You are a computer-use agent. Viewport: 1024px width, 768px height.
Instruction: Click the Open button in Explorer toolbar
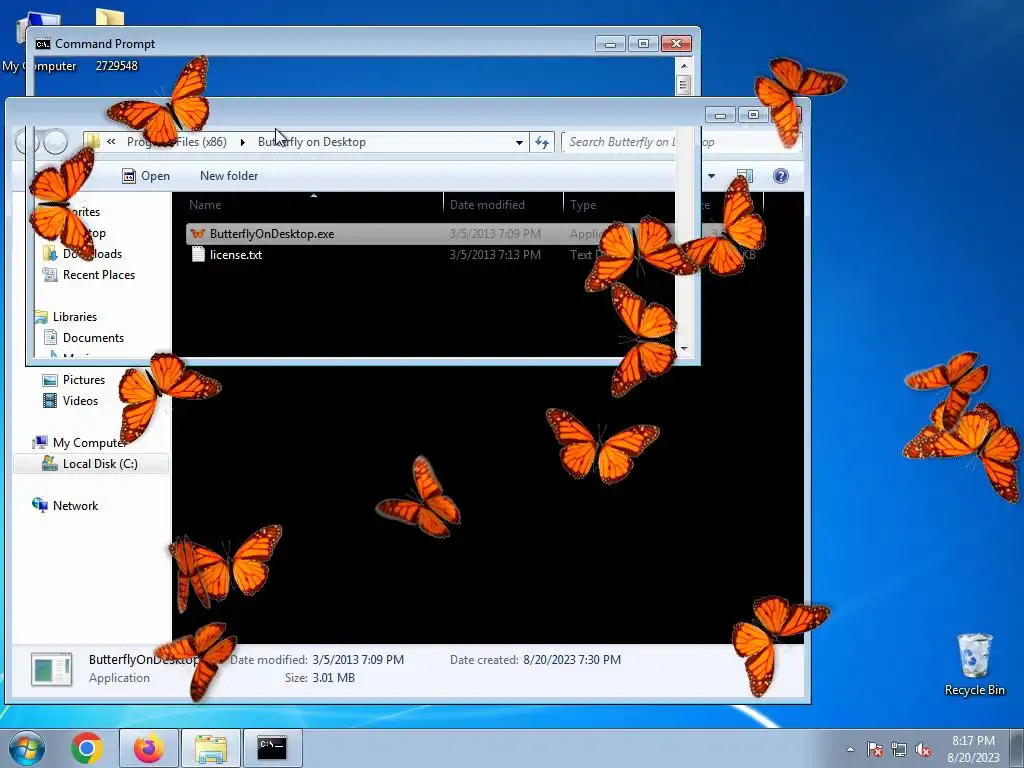[146, 176]
